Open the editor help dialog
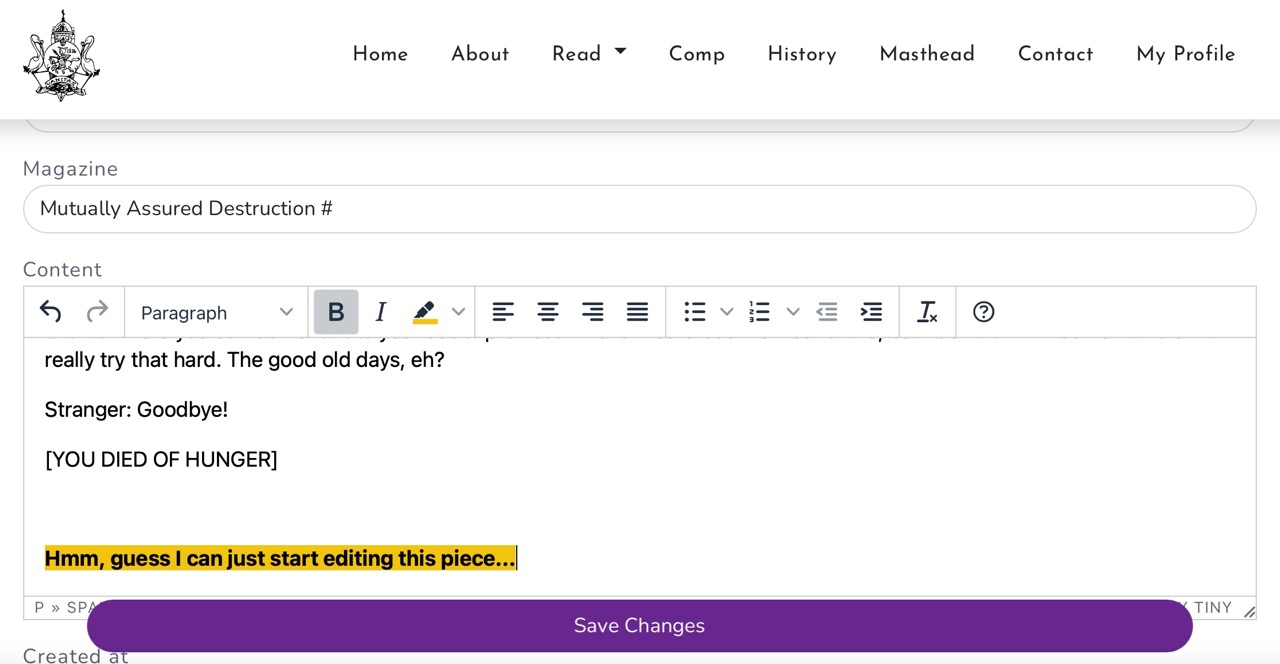The image size is (1280, 664). (x=983, y=312)
